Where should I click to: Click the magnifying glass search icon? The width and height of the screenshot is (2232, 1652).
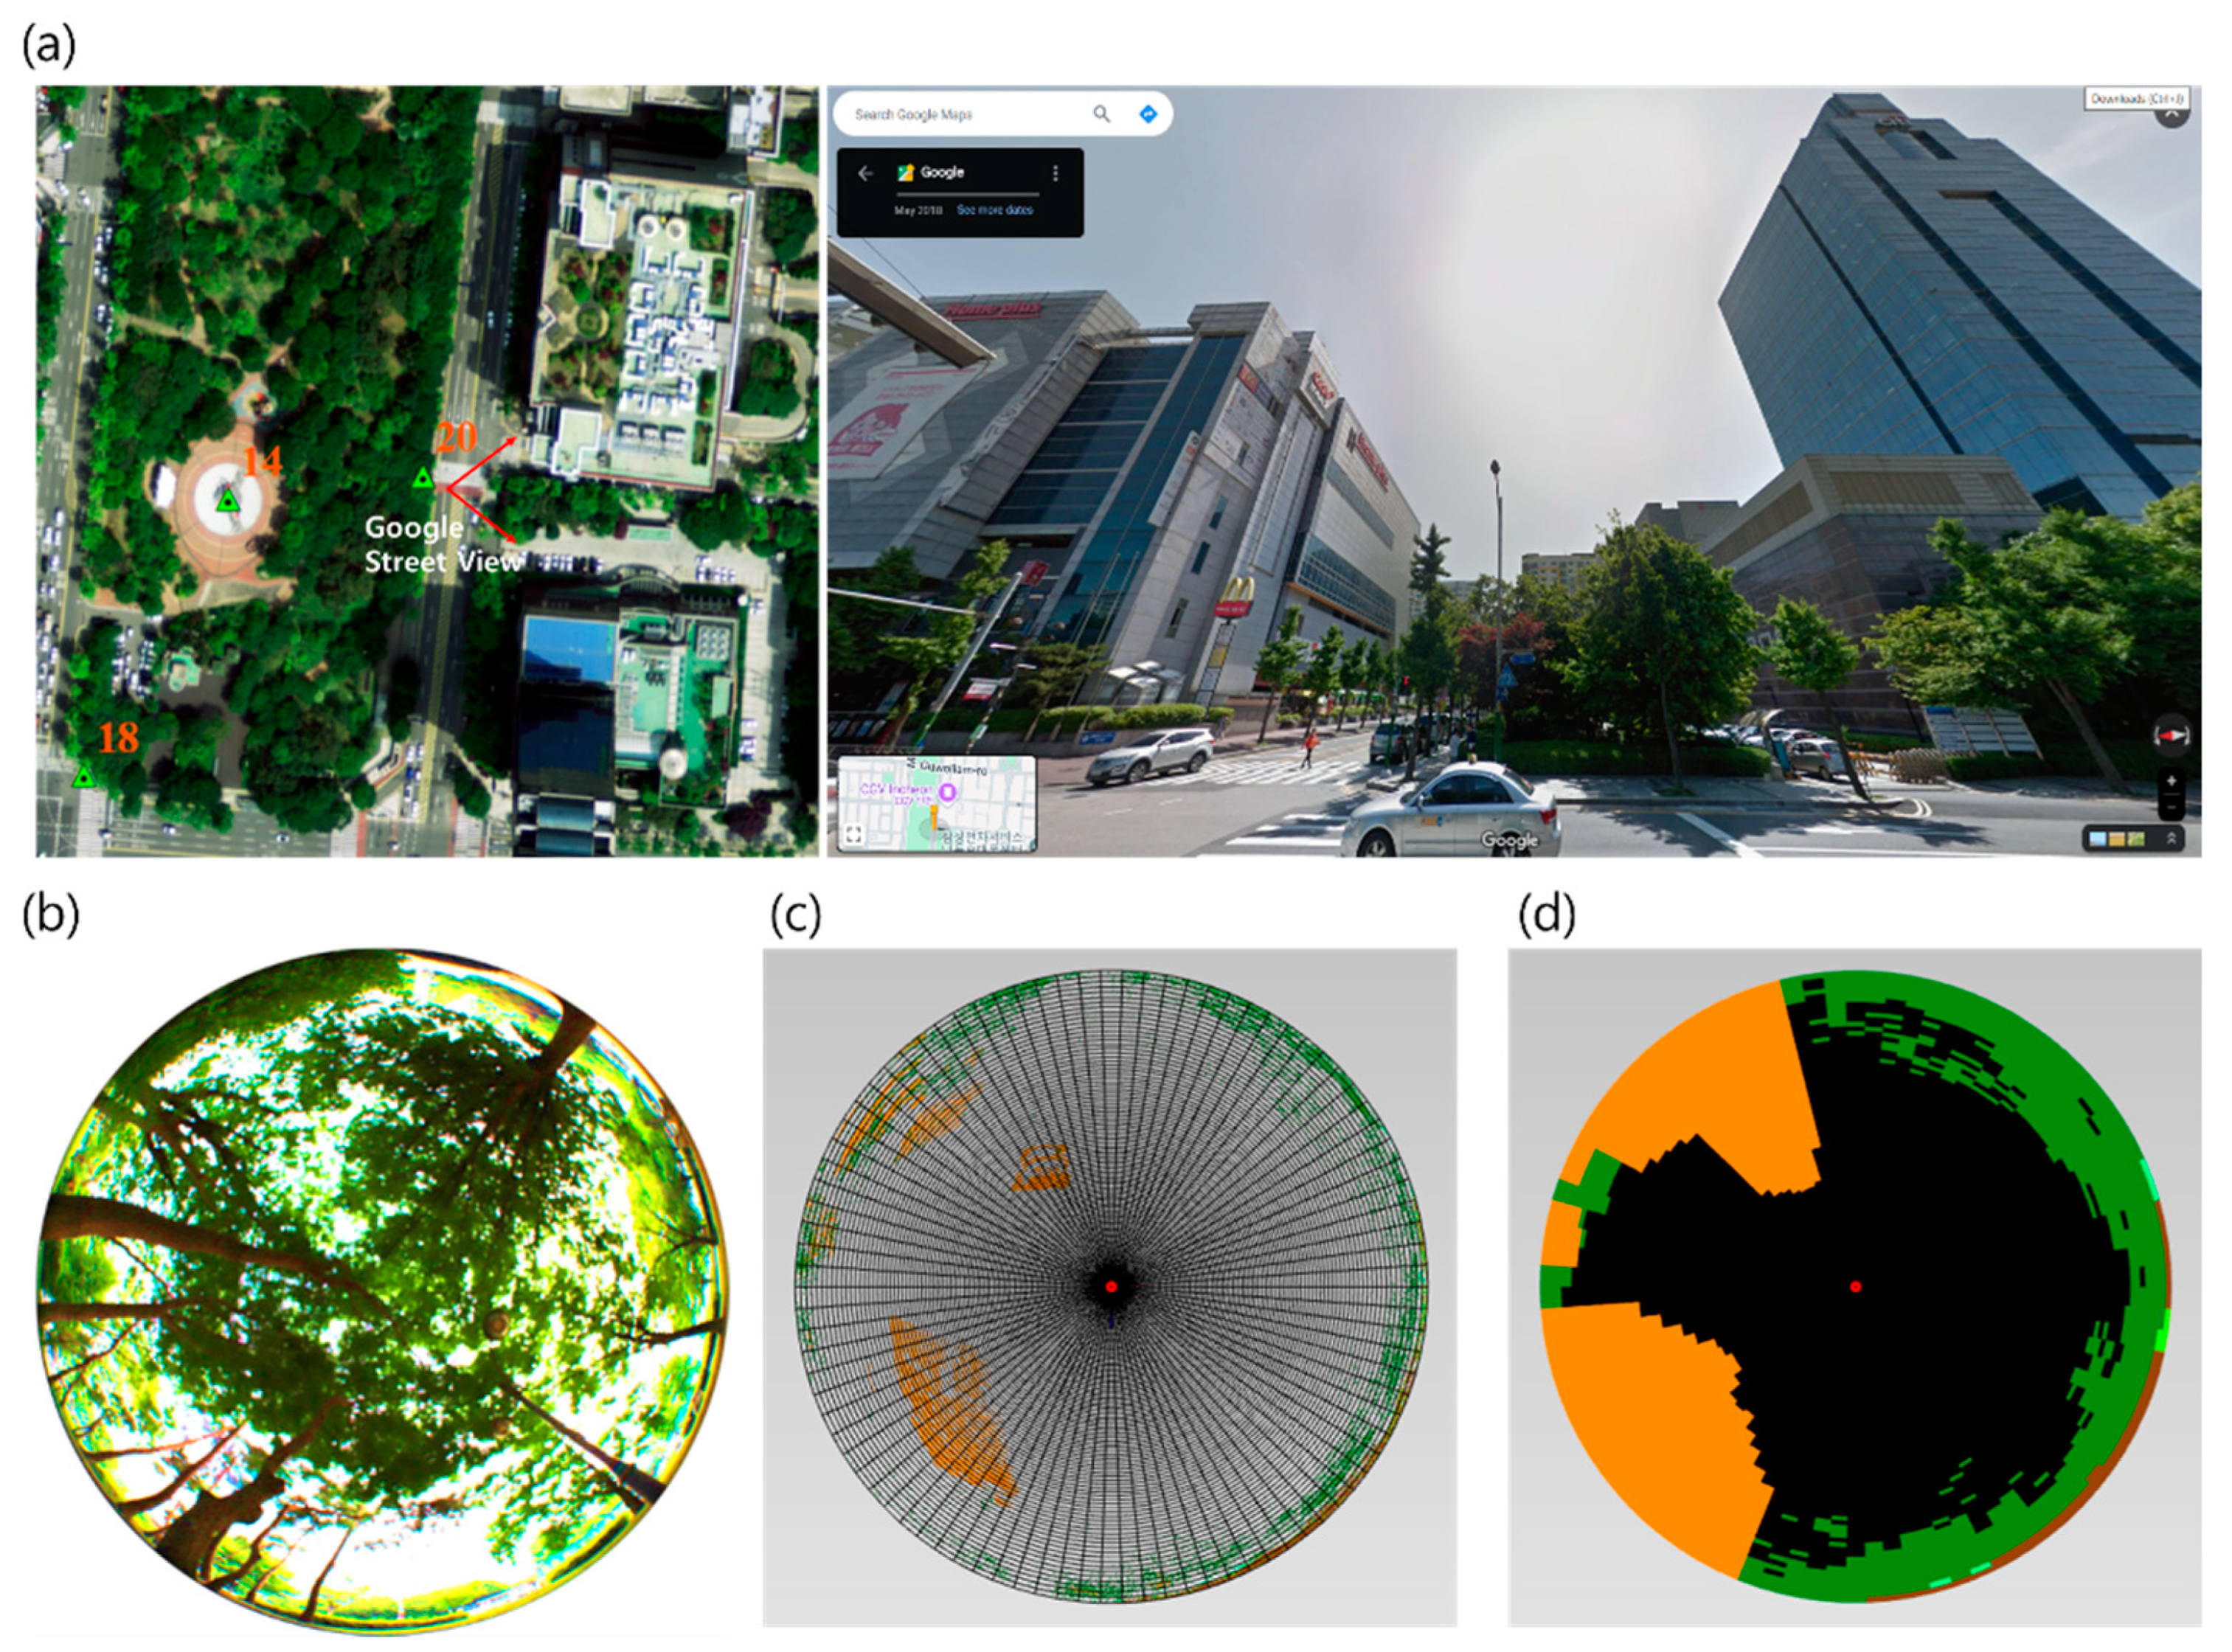1101,114
